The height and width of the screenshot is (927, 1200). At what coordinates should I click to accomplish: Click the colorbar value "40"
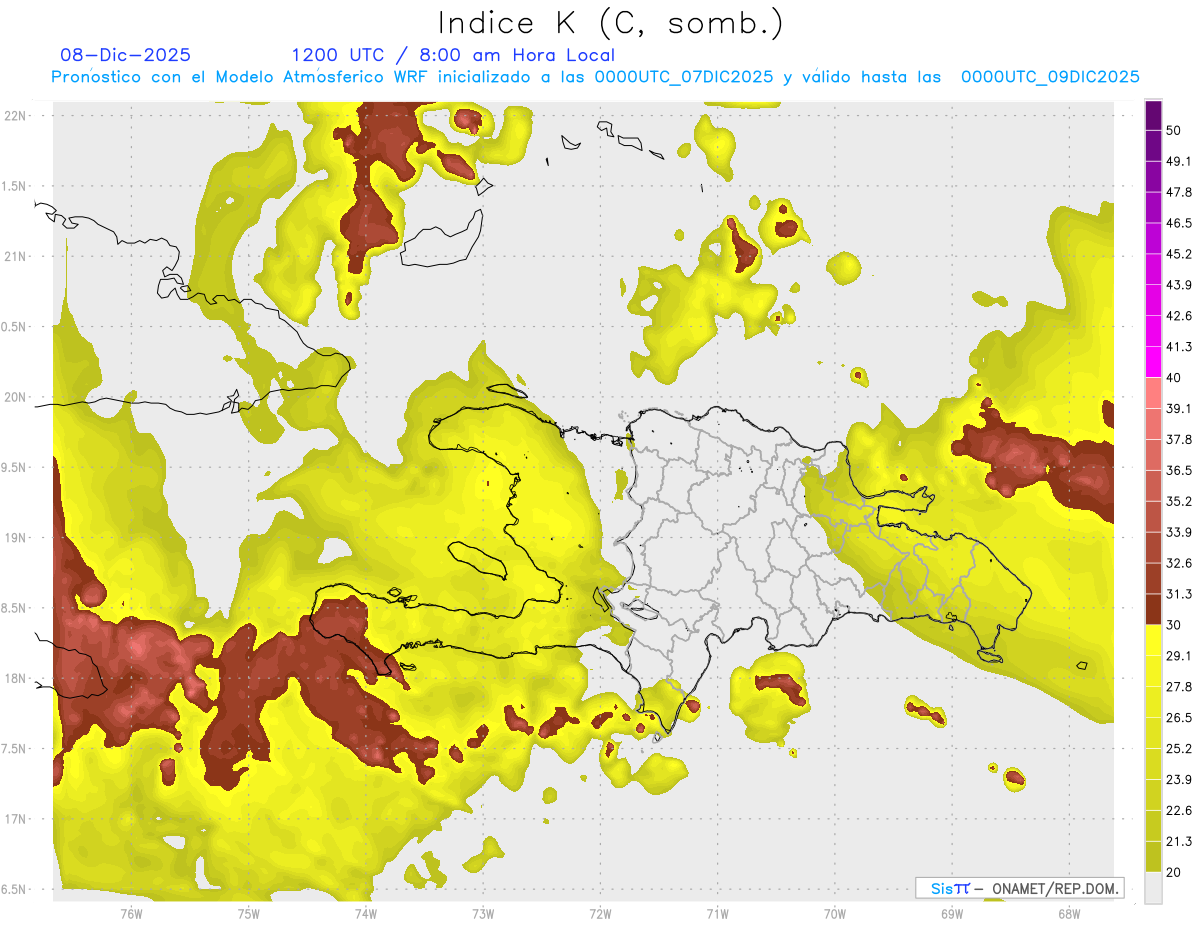click(1175, 378)
